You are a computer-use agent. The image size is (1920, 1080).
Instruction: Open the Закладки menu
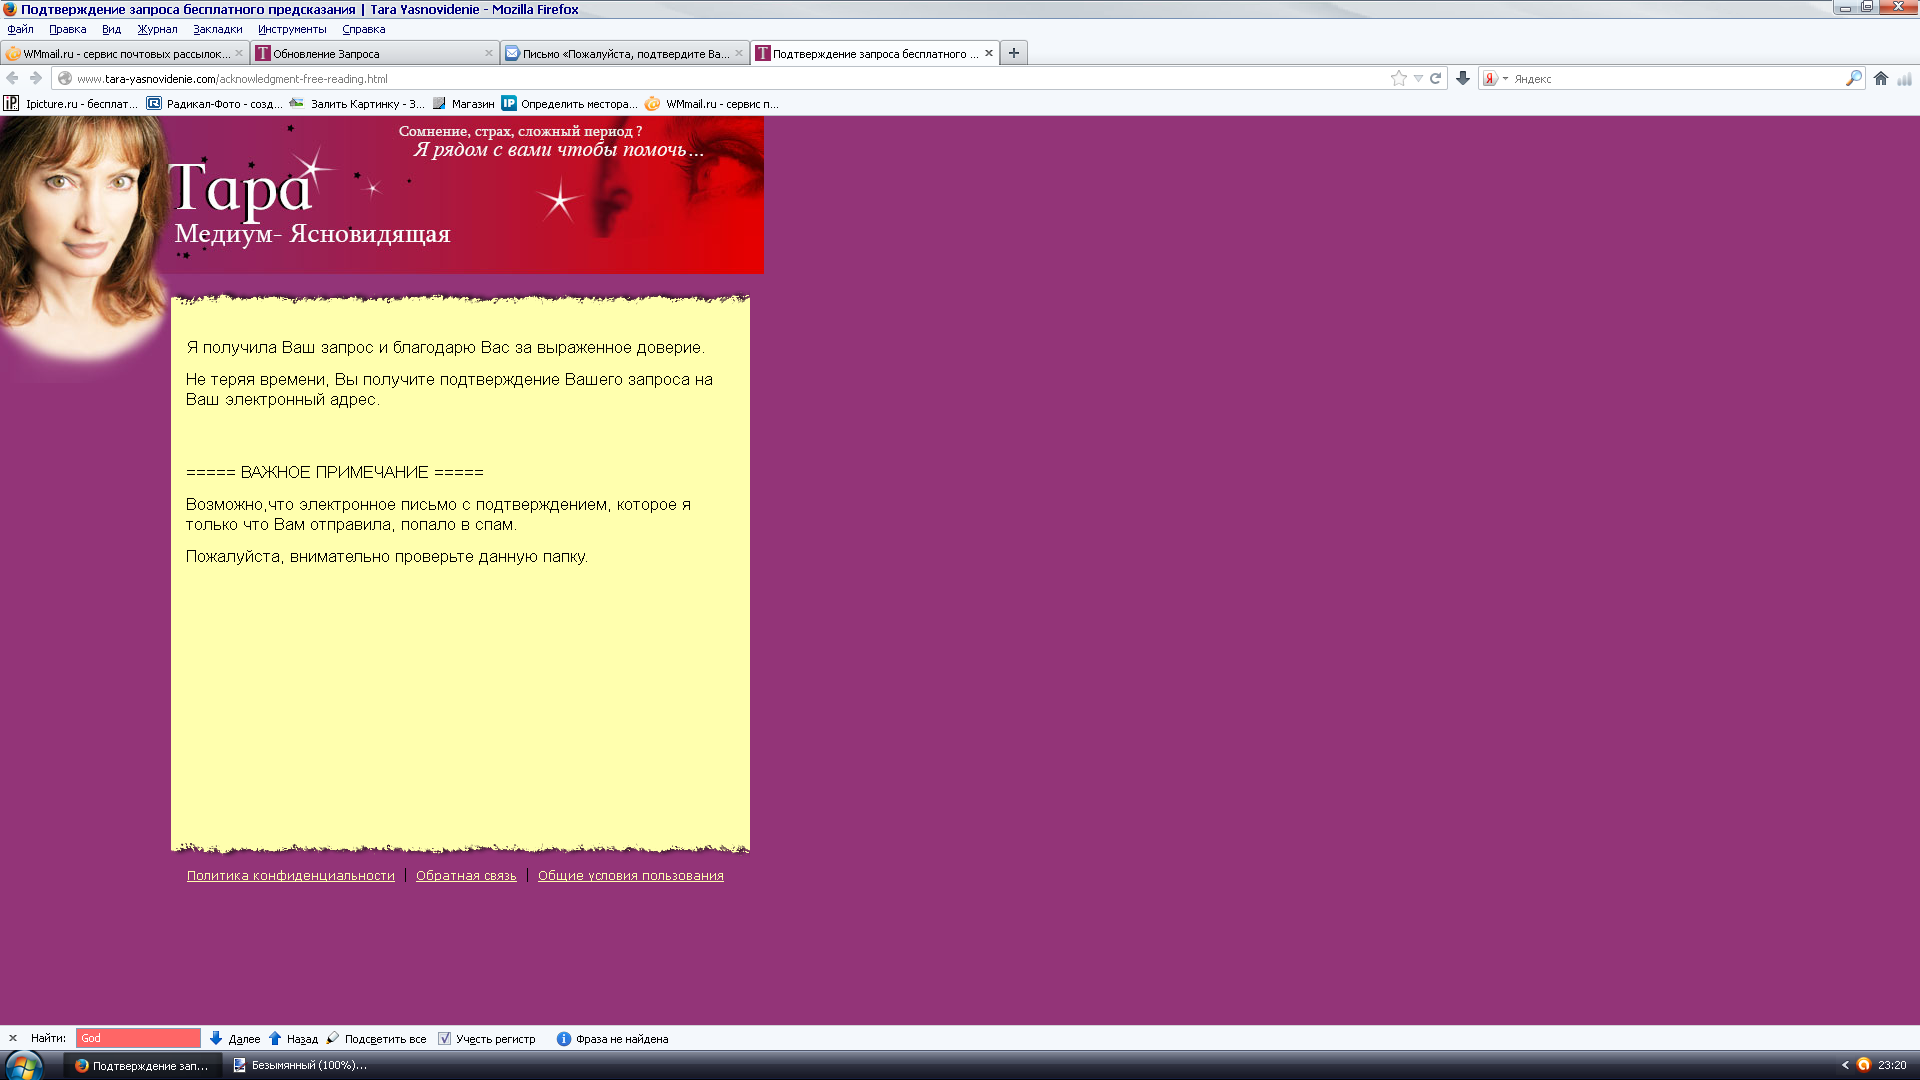(218, 29)
